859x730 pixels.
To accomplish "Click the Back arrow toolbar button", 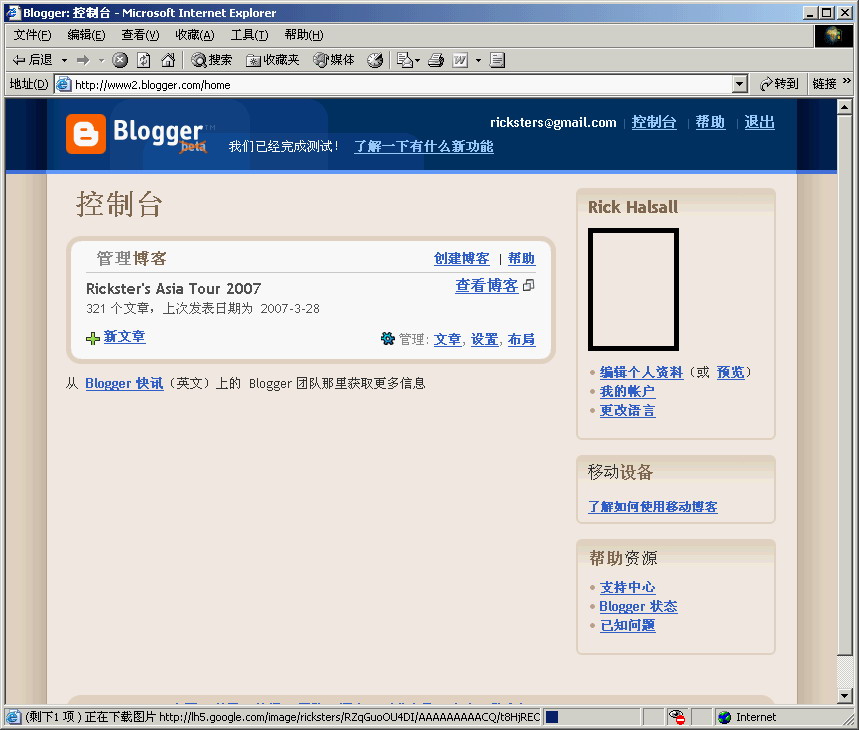I will point(32,60).
